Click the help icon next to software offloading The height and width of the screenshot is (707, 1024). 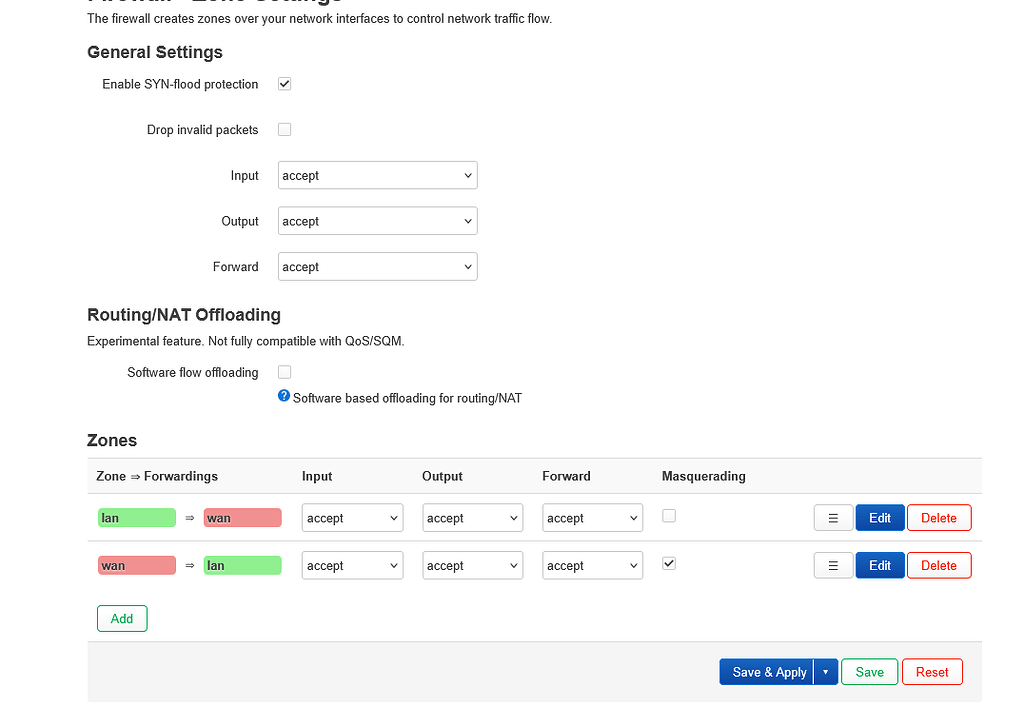tap(283, 396)
